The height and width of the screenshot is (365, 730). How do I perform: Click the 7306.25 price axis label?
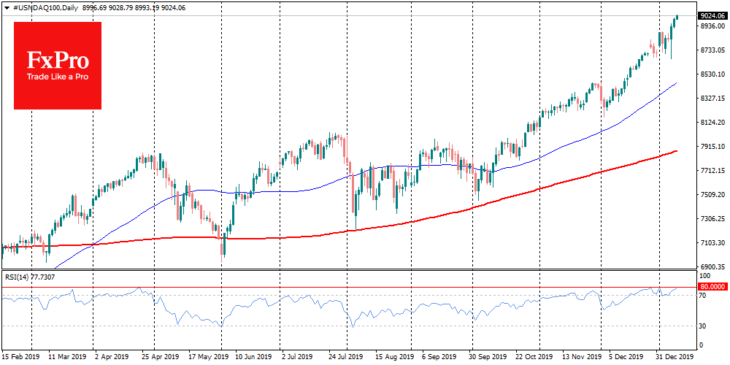(712, 218)
